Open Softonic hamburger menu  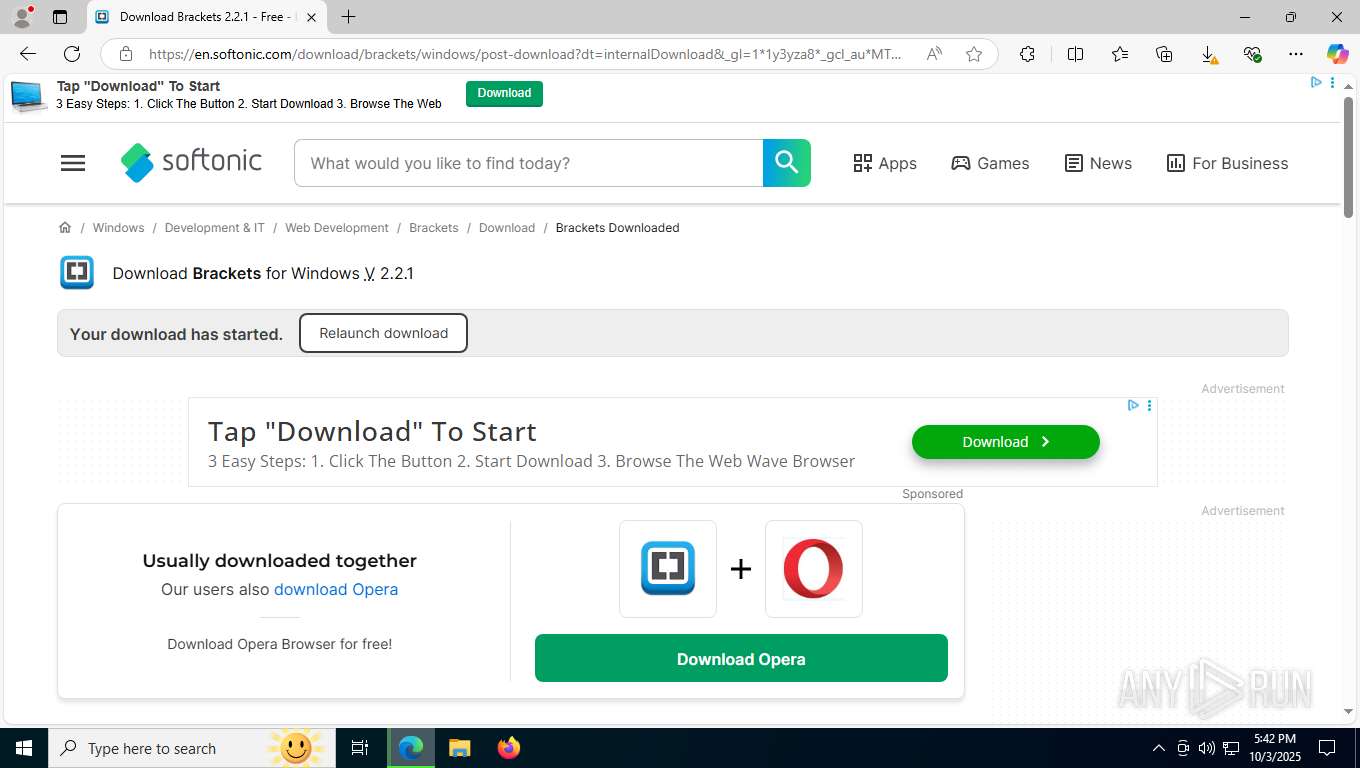(x=73, y=163)
